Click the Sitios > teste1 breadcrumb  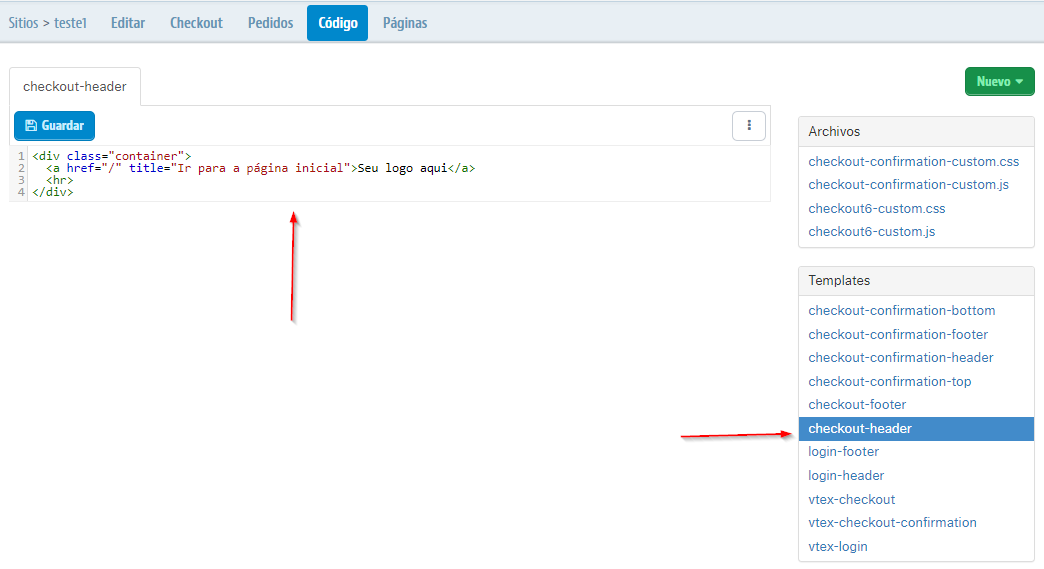pos(48,23)
